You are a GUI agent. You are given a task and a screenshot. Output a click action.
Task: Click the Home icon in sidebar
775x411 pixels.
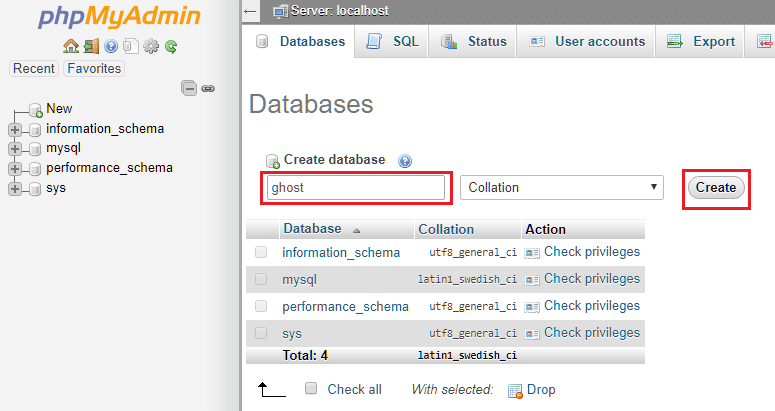71,46
